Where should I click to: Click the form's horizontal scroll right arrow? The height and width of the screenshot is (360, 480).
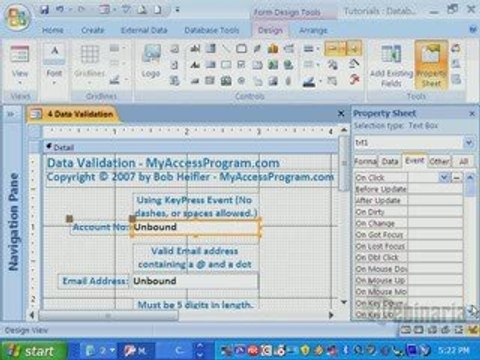tap(331, 315)
